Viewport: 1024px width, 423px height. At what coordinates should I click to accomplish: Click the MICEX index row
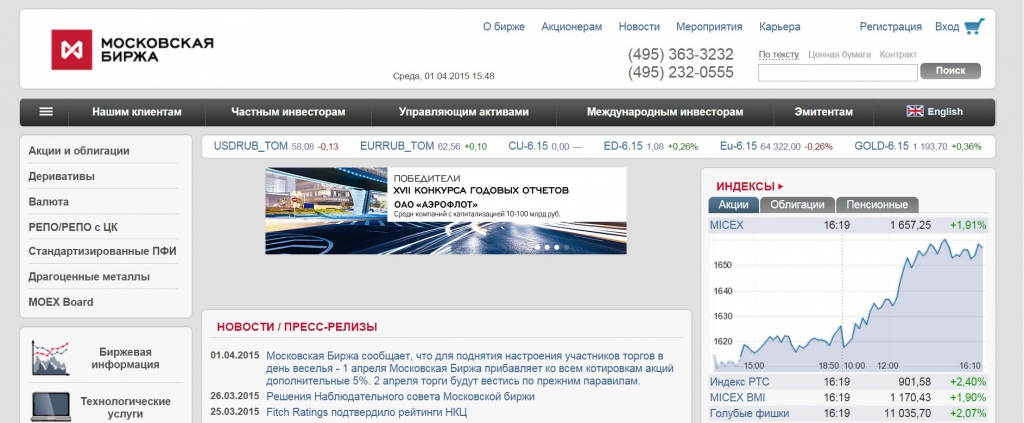[848, 225]
